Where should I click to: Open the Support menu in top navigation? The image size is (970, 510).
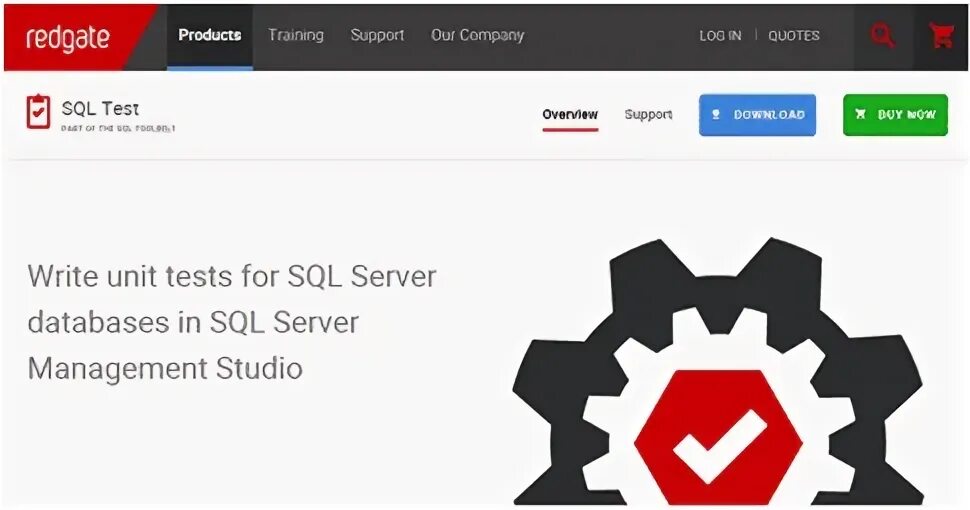tap(377, 35)
